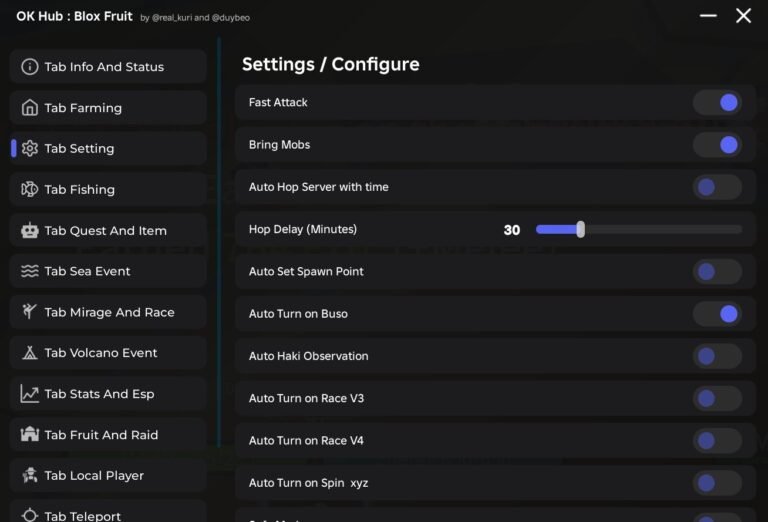Viewport: 768px width, 522px height.
Task: Click the house icon for Farming
Action: pos(29,108)
